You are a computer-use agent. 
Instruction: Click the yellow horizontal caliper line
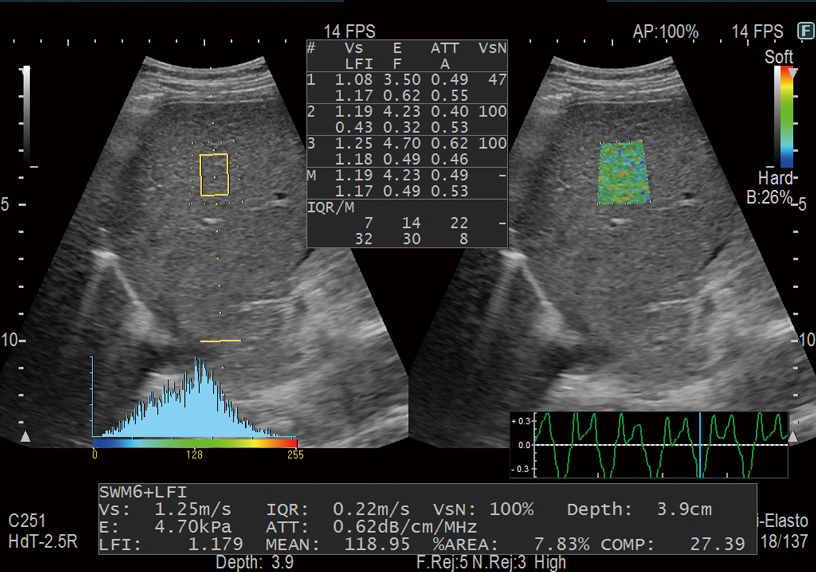coord(220,341)
